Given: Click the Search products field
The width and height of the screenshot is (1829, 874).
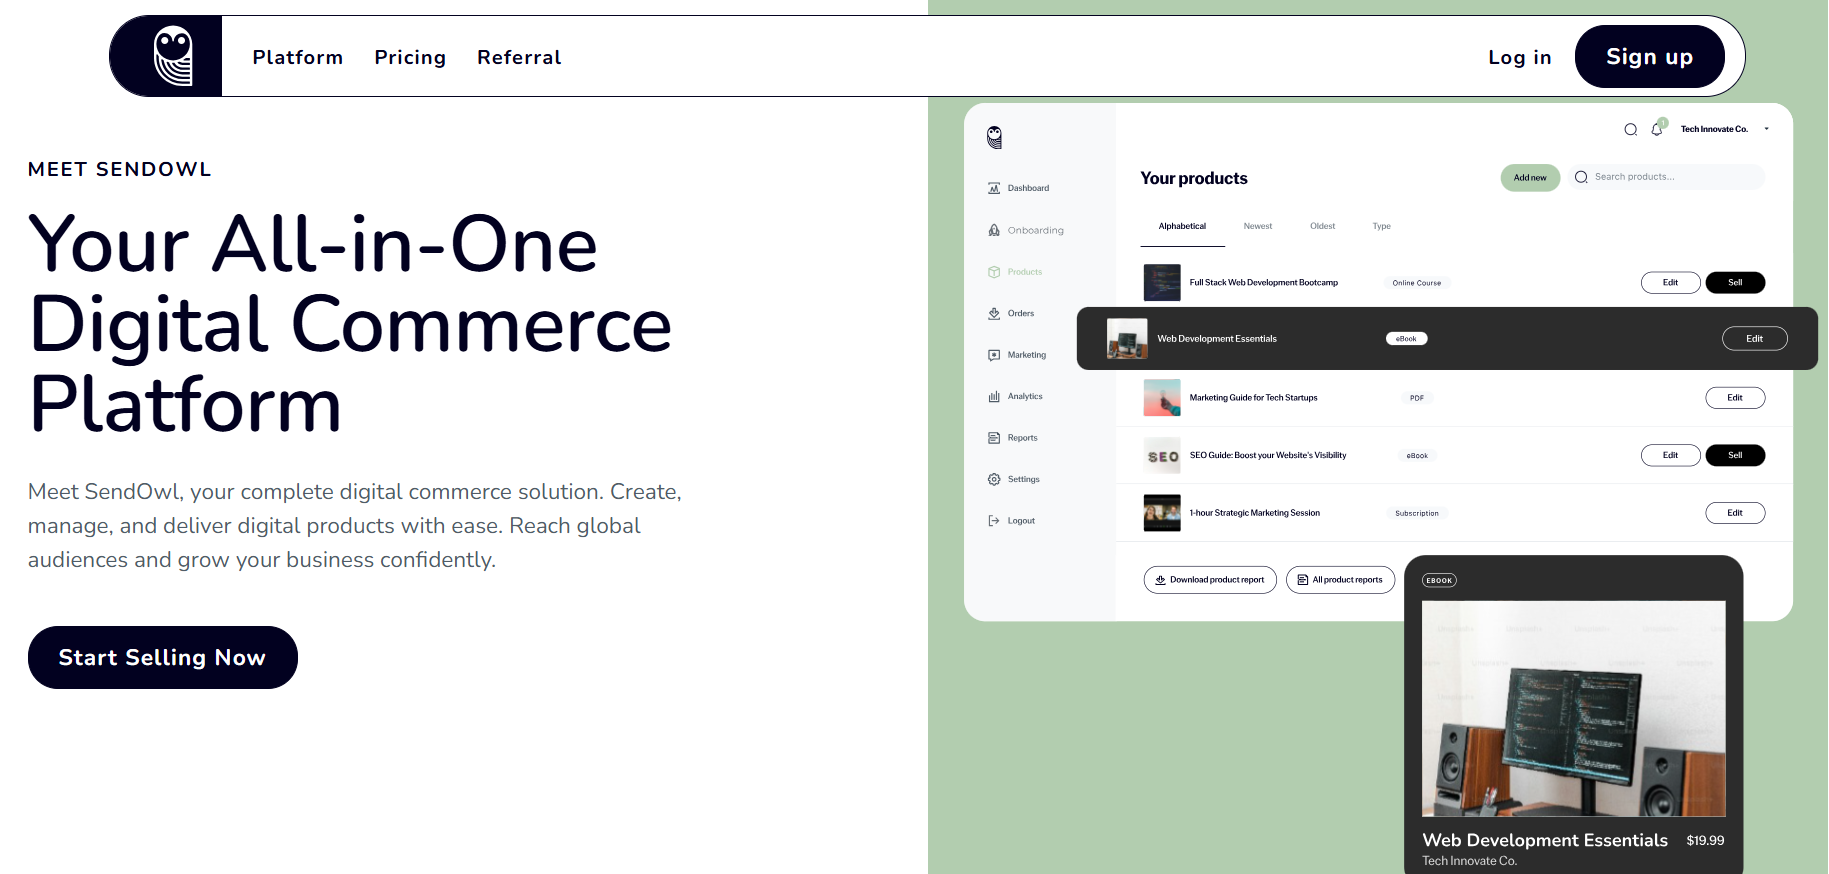Looking at the screenshot, I should [1666, 177].
